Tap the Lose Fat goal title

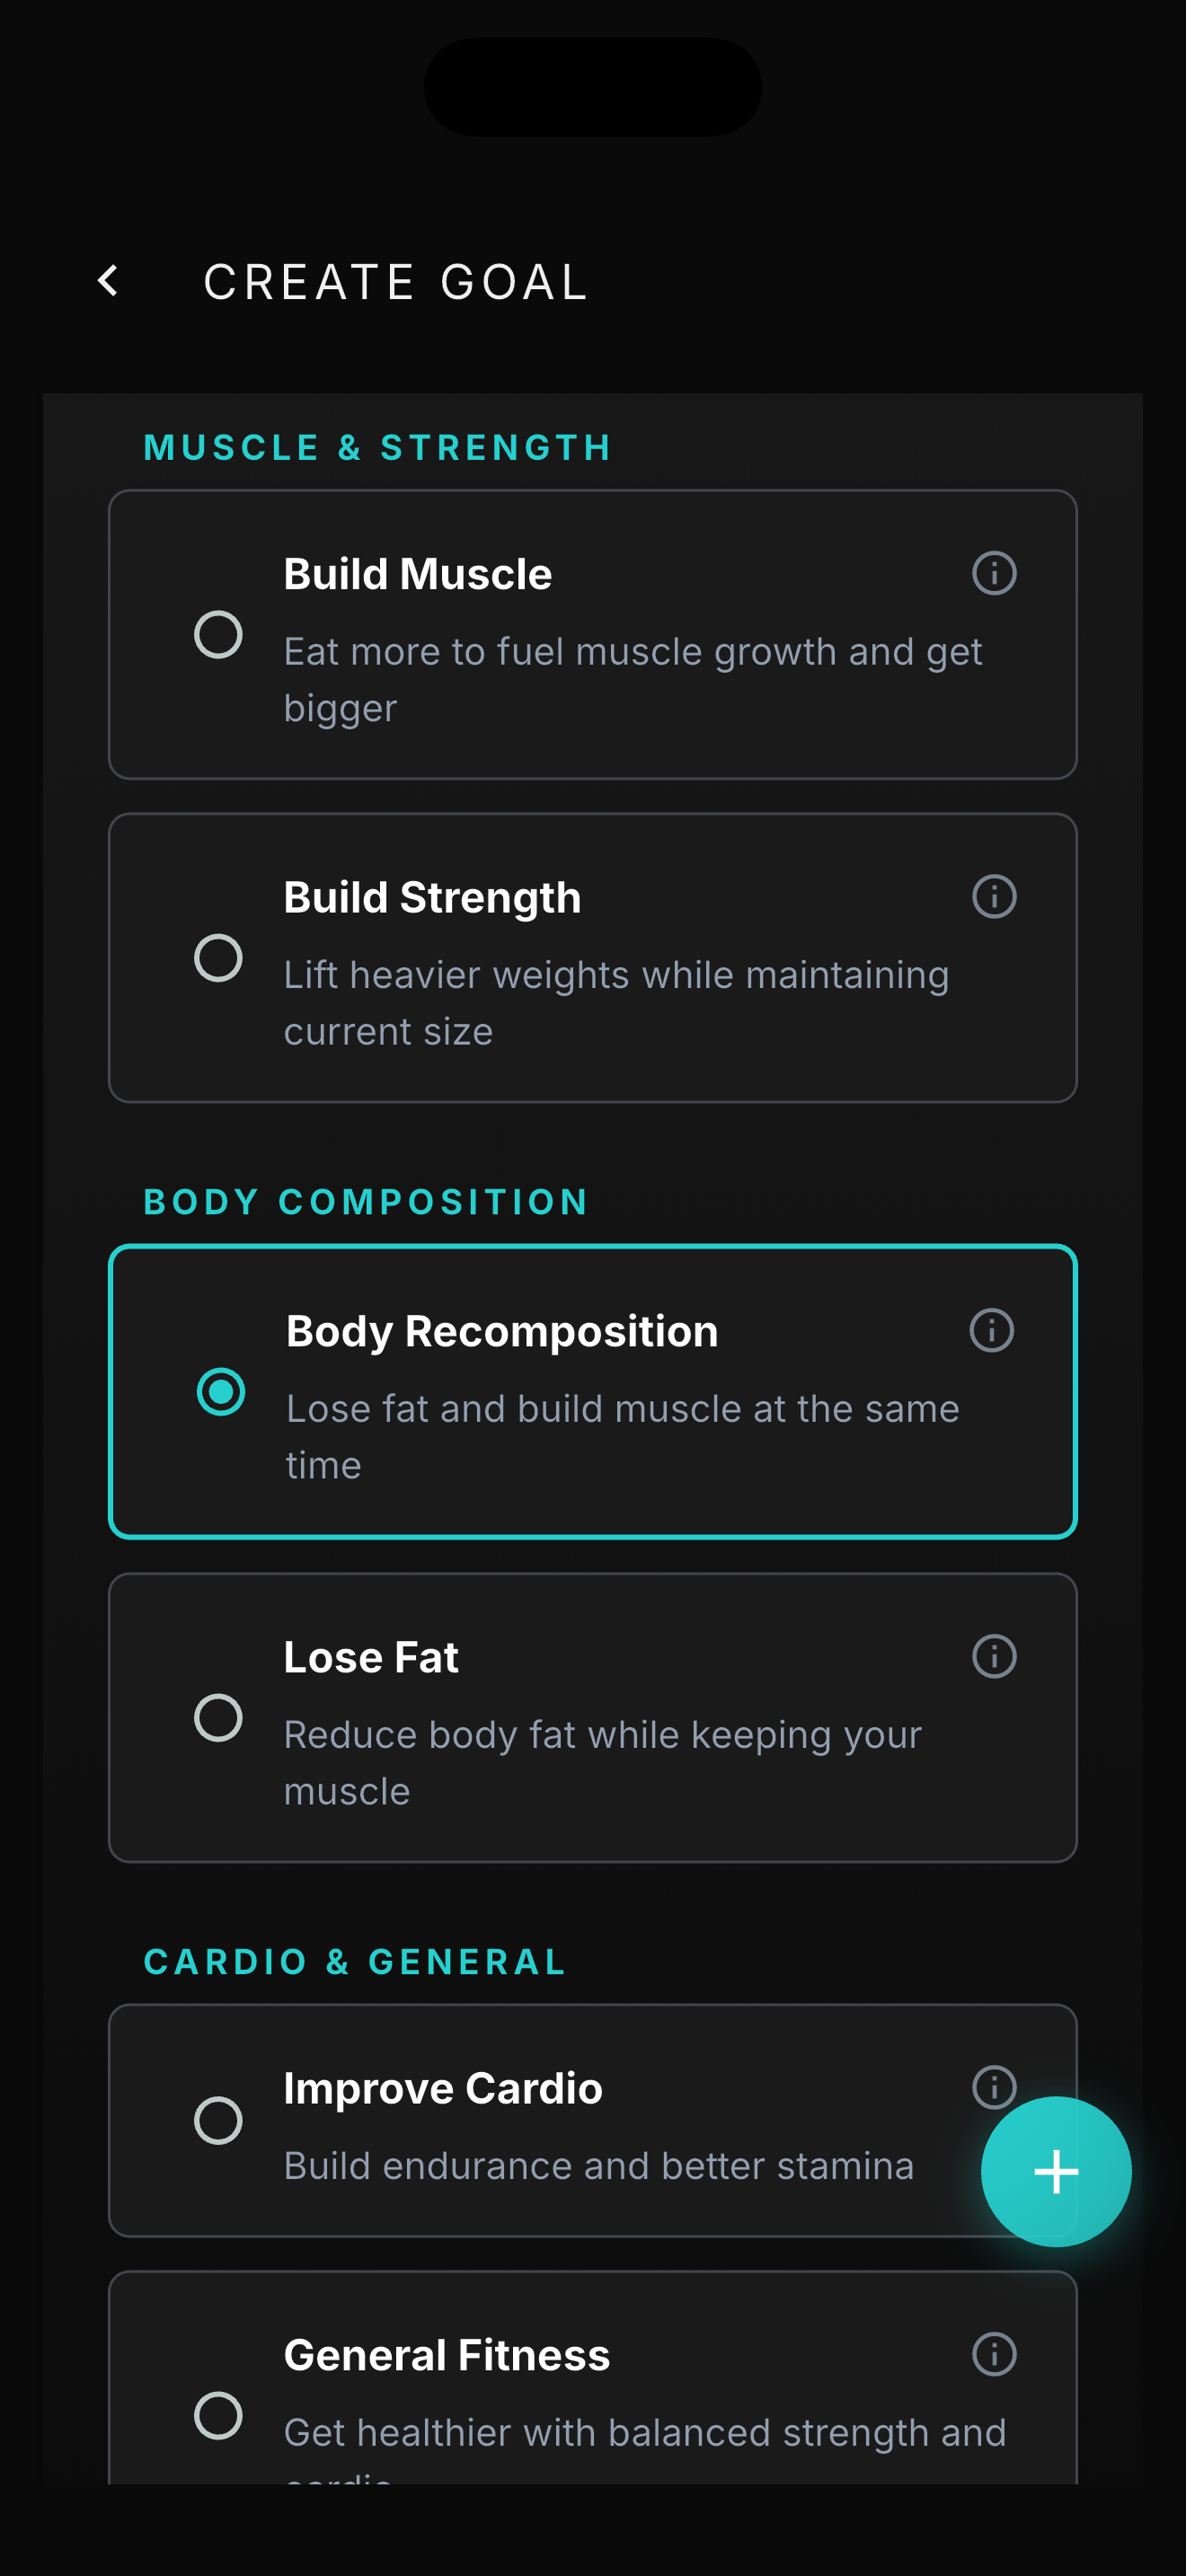[371, 1658]
